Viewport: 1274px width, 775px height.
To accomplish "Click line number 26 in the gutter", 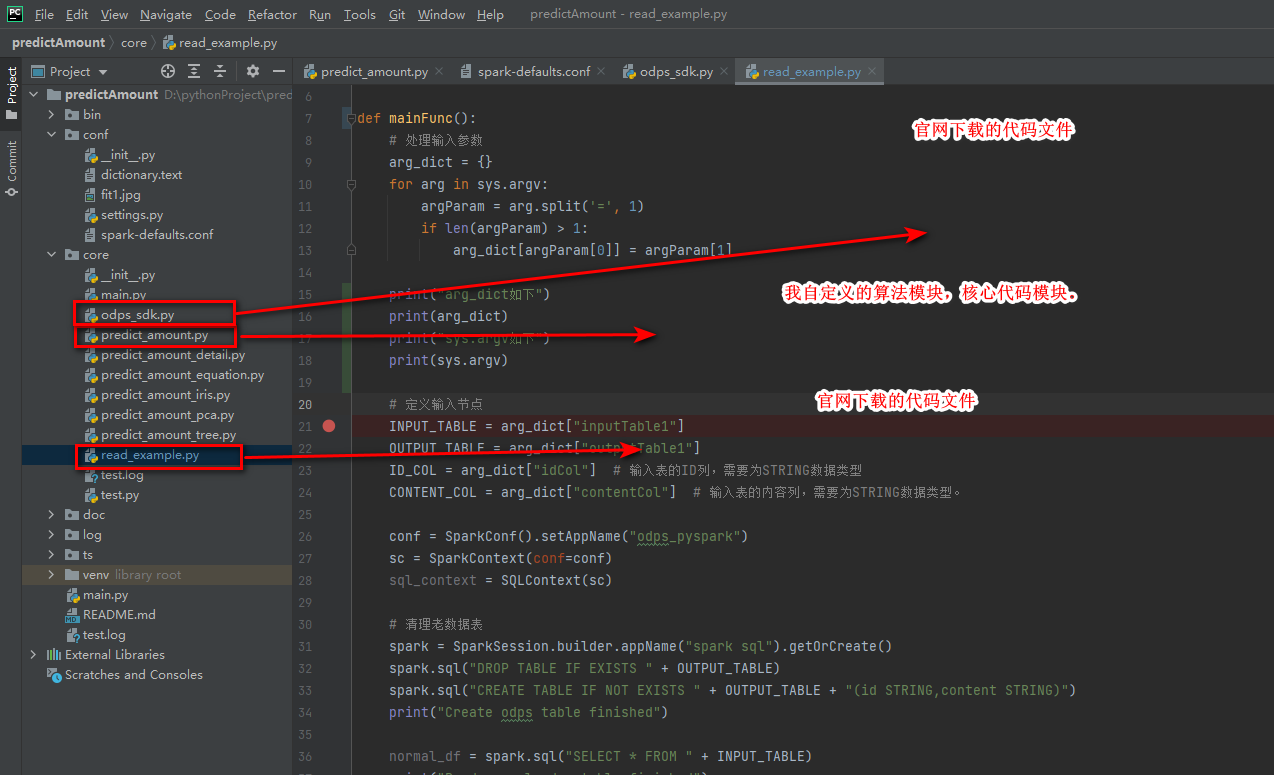I will pyautogui.click(x=305, y=536).
